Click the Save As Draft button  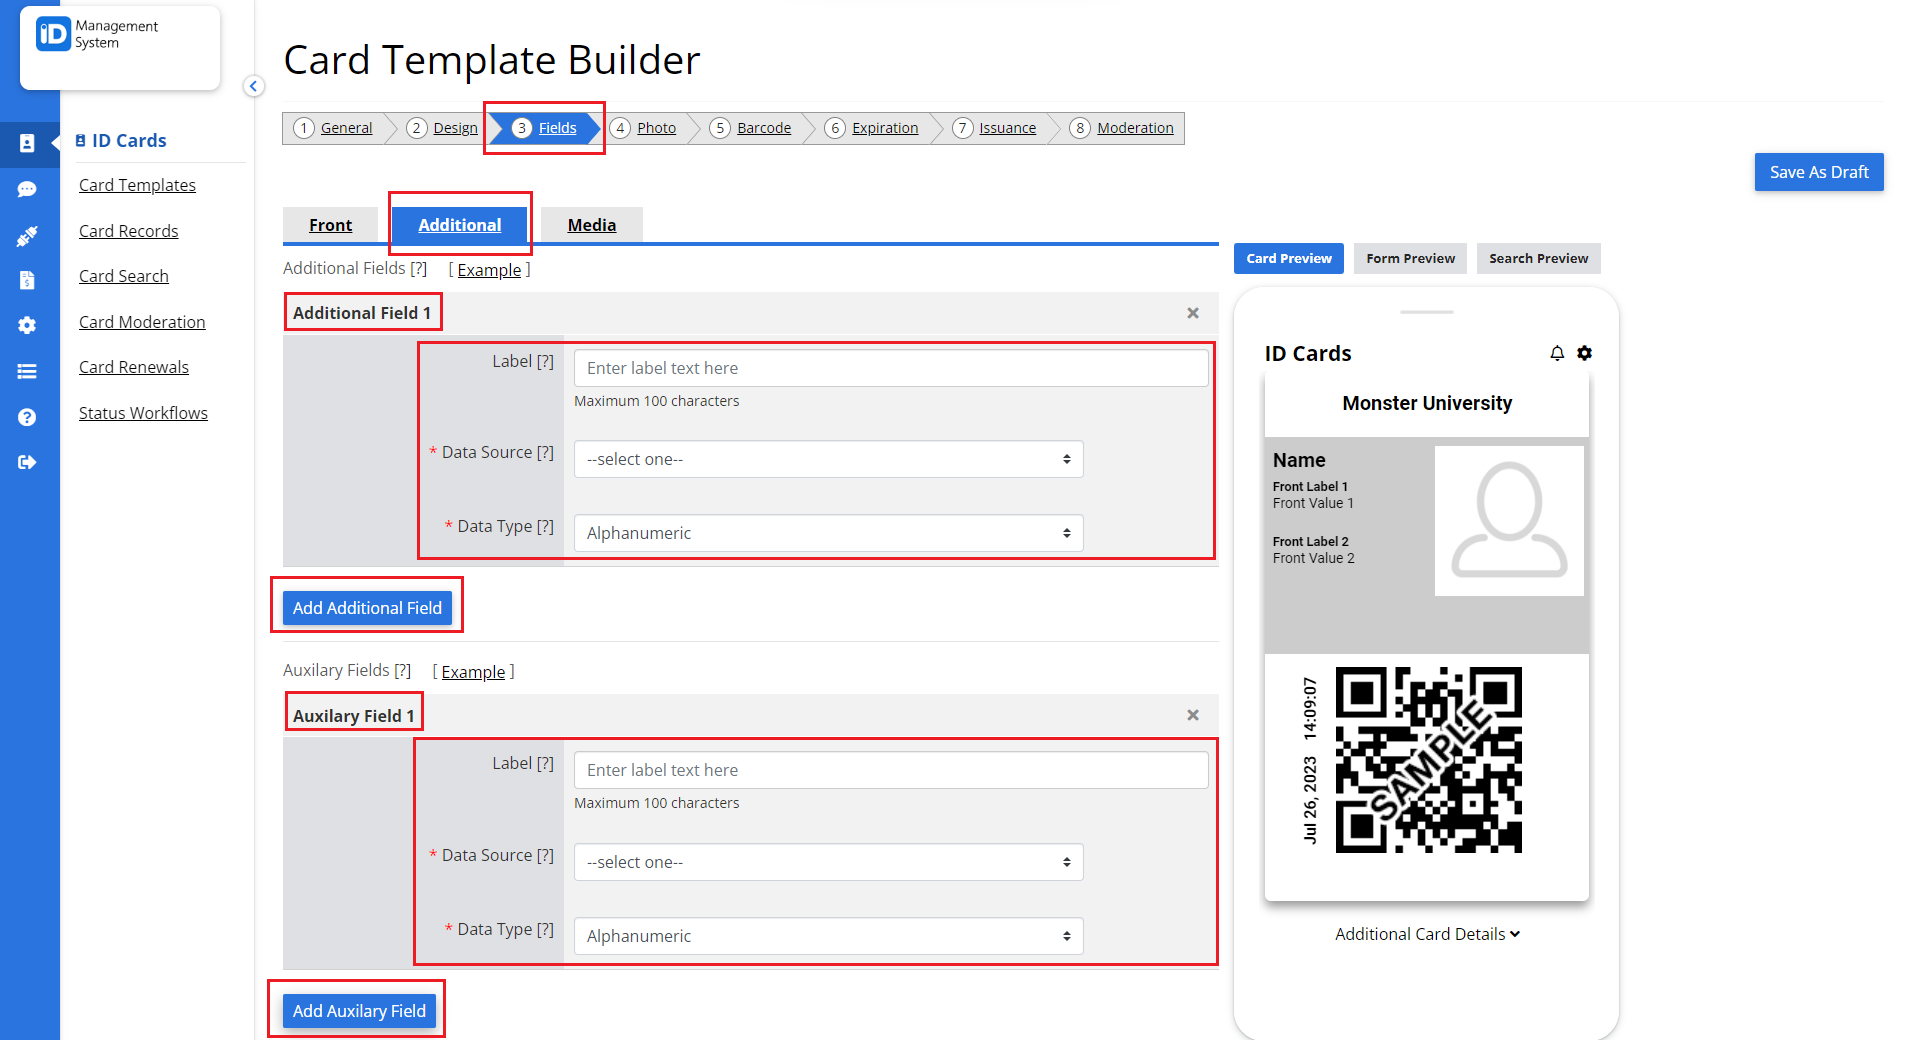[x=1818, y=172]
